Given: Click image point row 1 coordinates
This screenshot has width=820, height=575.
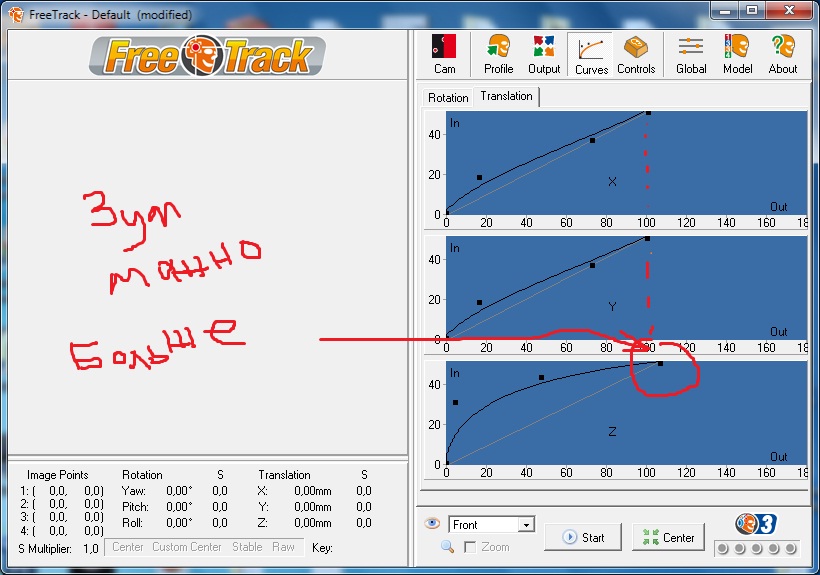Looking at the screenshot, I should pyautogui.click(x=62, y=491).
